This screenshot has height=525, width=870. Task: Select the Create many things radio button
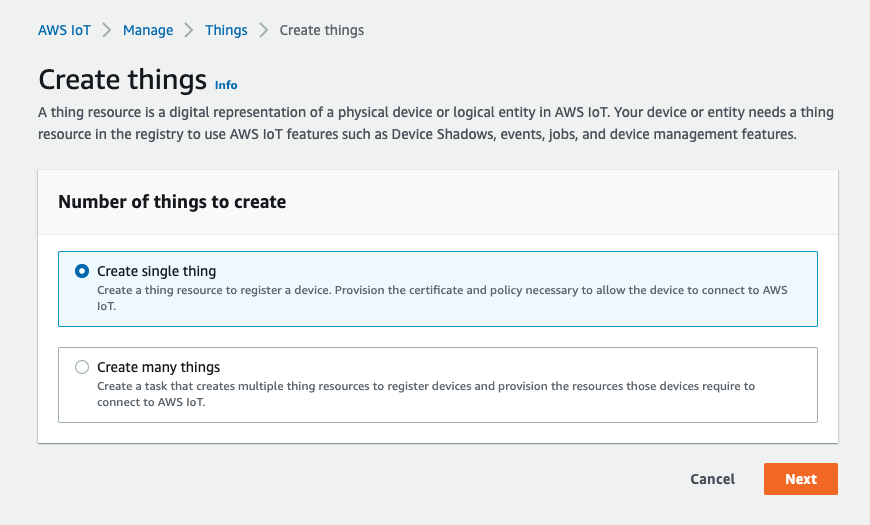pos(82,367)
